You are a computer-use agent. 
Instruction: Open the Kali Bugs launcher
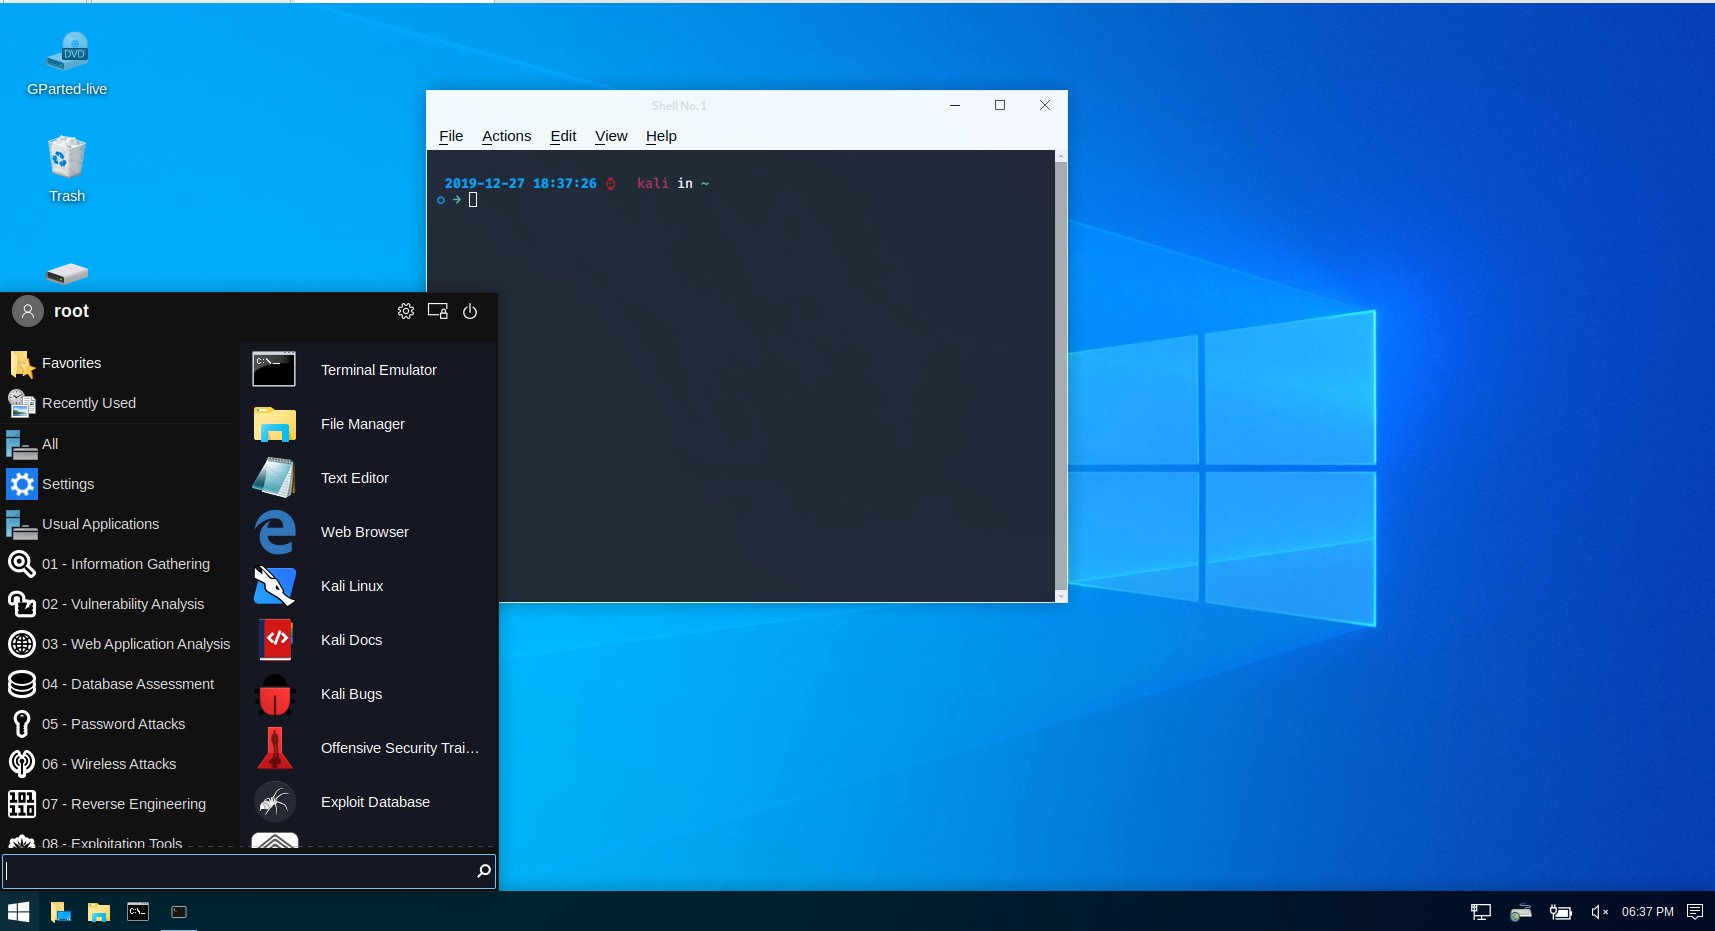pos(368,694)
